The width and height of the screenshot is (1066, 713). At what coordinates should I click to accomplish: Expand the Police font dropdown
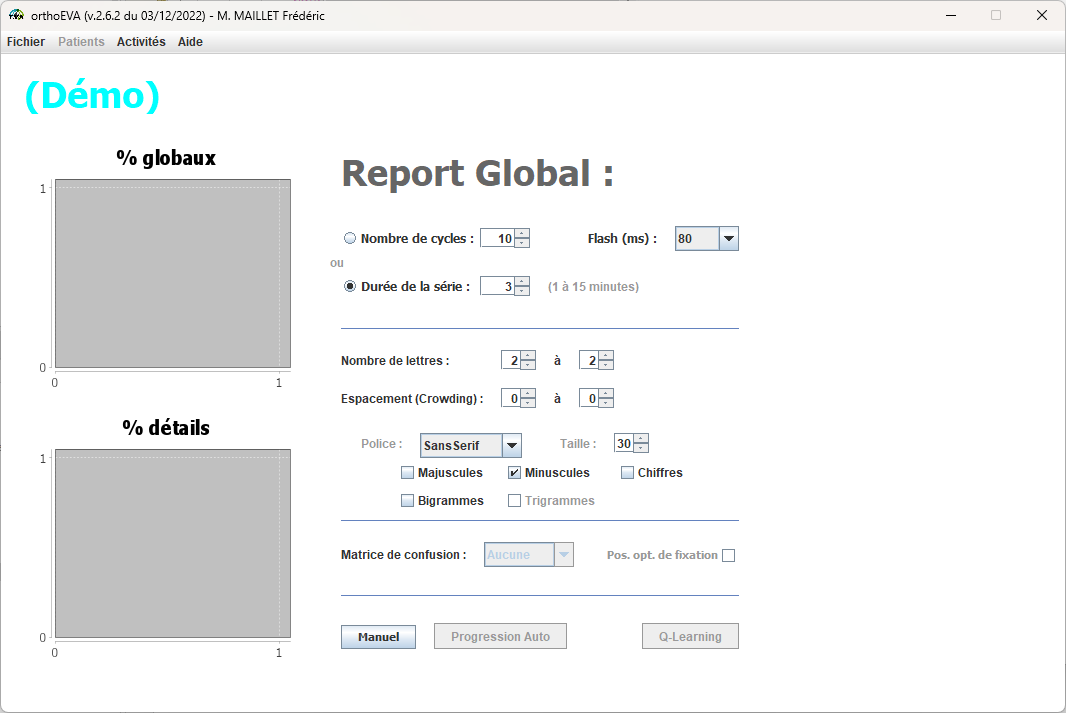(x=511, y=445)
